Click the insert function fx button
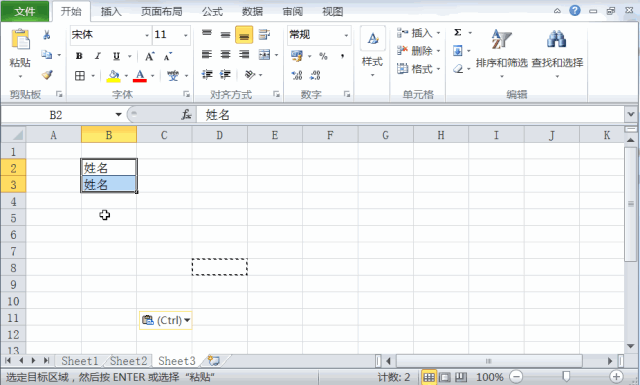The image size is (640, 385). 187,115
